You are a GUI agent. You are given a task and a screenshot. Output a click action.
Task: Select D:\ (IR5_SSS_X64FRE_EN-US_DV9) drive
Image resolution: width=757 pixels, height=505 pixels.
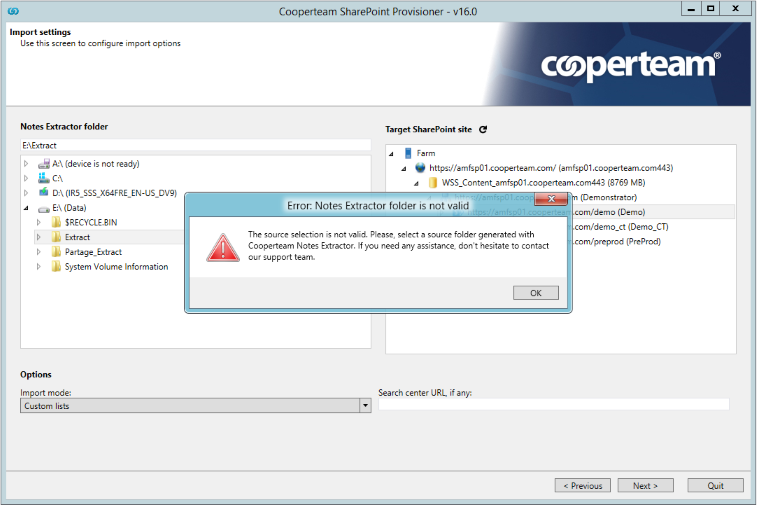(x=114, y=193)
